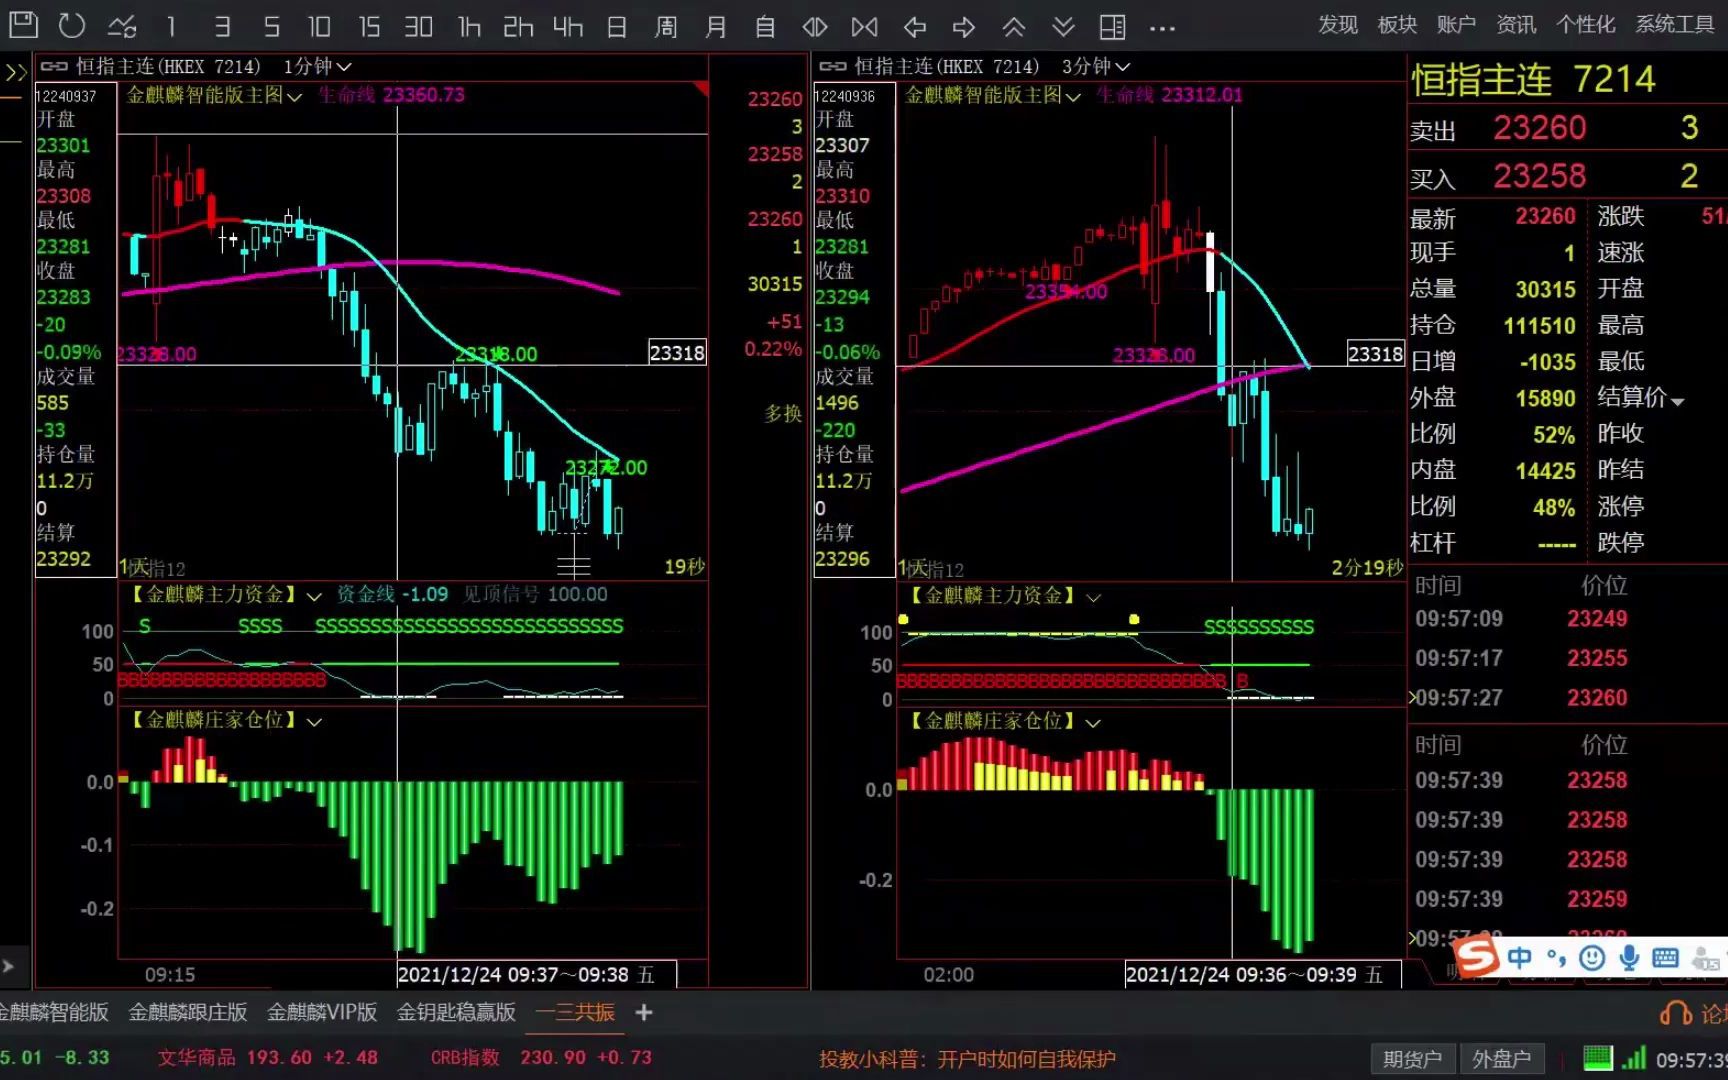This screenshot has width=1728, height=1080.
Task: Click the 卖出 price 23260
Action: 1540,128
